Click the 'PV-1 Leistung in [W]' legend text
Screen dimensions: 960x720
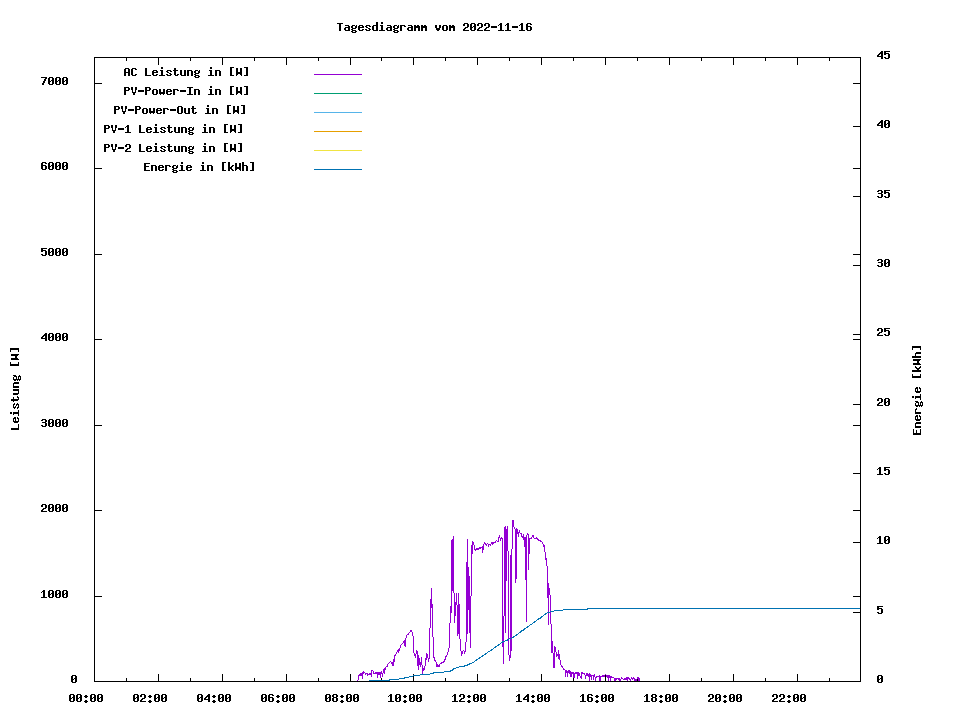click(173, 129)
